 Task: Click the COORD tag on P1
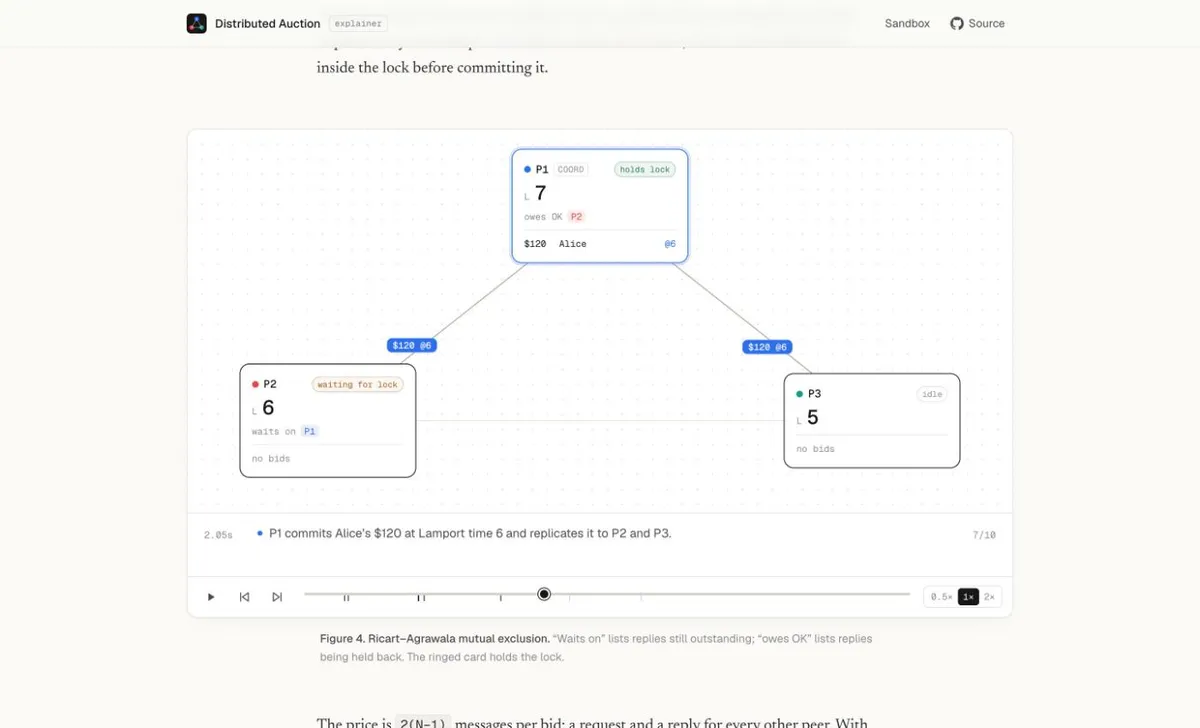point(571,170)
